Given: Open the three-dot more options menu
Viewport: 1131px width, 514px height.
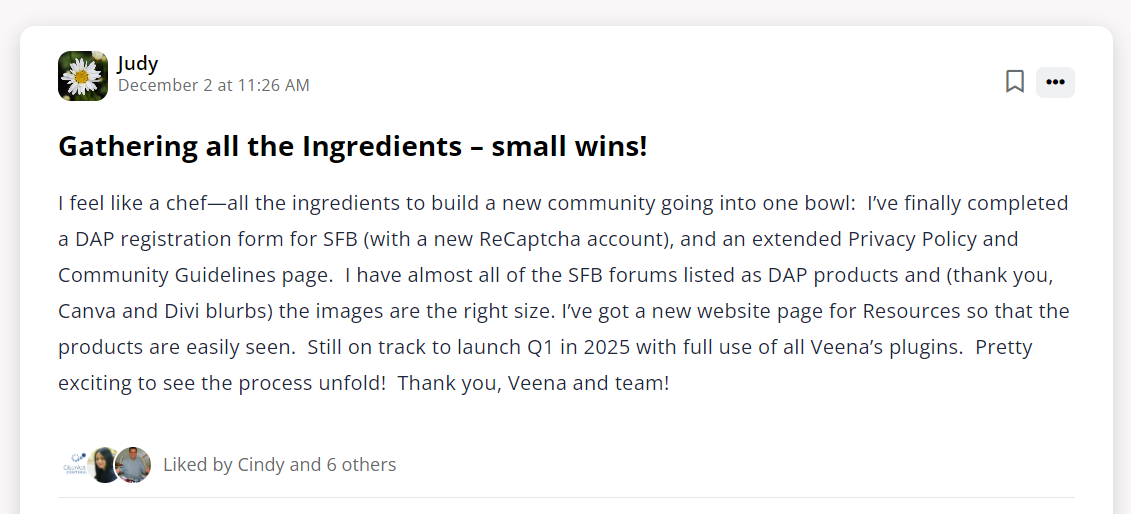Looking at the screenshot, I should coord(1055,82).
